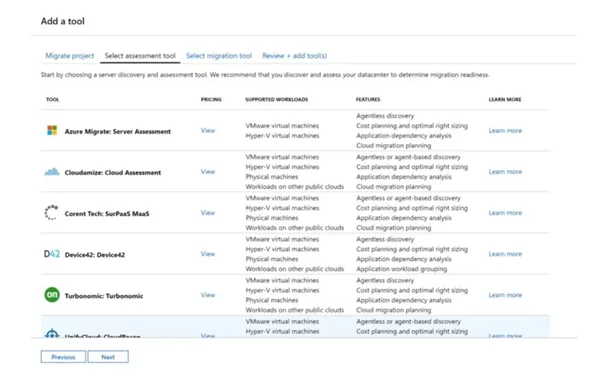The image size is (602, 370).
Task: Click Physical machines in Cloudamize row
Action: click(x=272, y=177)
